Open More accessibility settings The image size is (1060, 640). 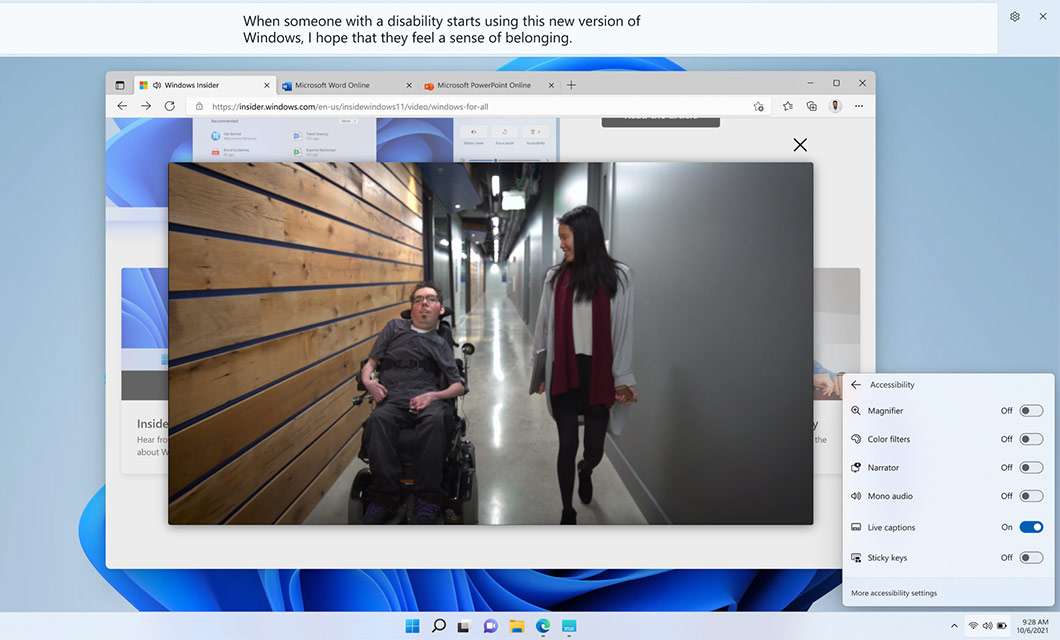click(x=894, y=592)
